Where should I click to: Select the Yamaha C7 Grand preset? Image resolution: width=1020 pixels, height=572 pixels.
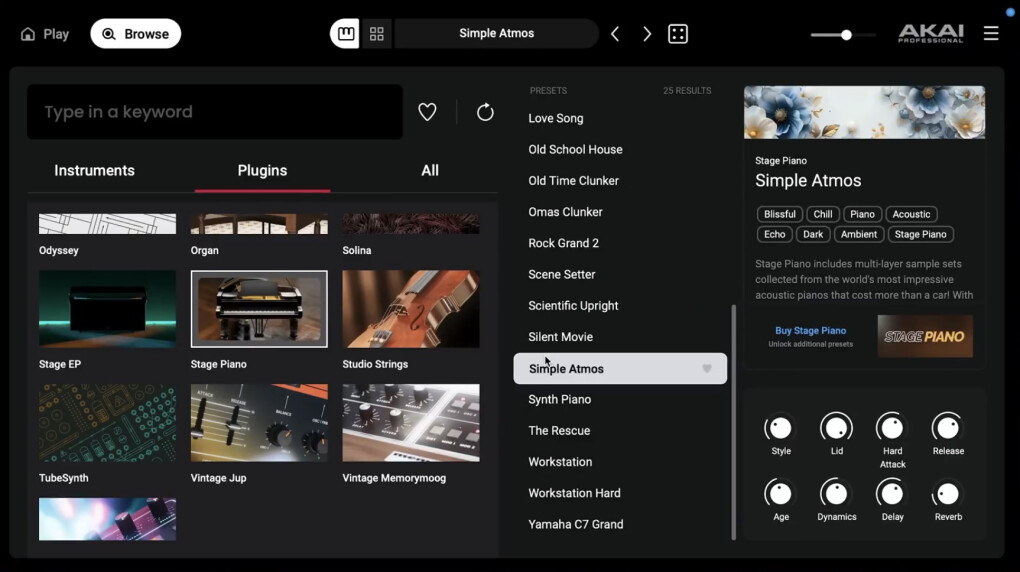(575, 524)
